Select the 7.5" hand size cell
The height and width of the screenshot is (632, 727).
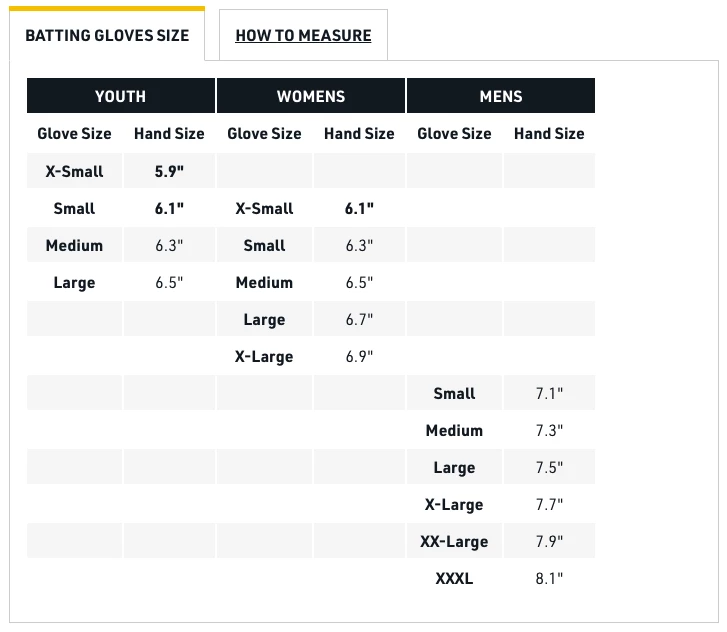pos(549,468)
